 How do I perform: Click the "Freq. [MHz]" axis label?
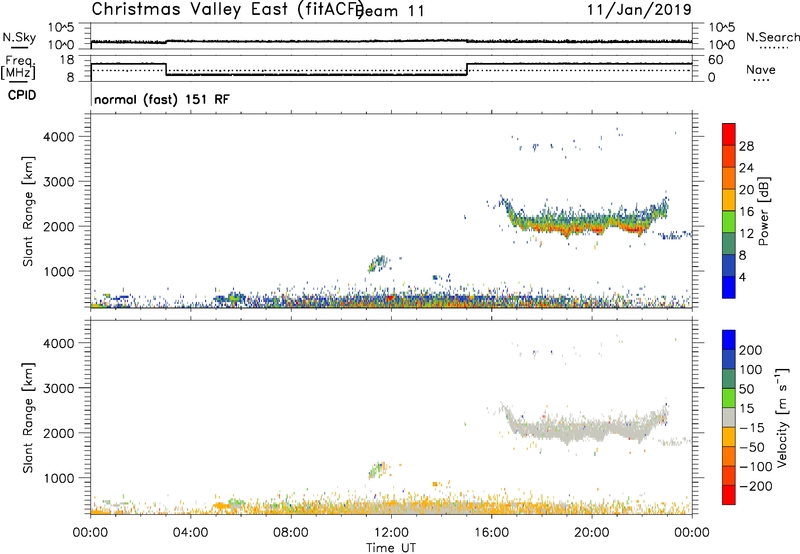[19, 68]
